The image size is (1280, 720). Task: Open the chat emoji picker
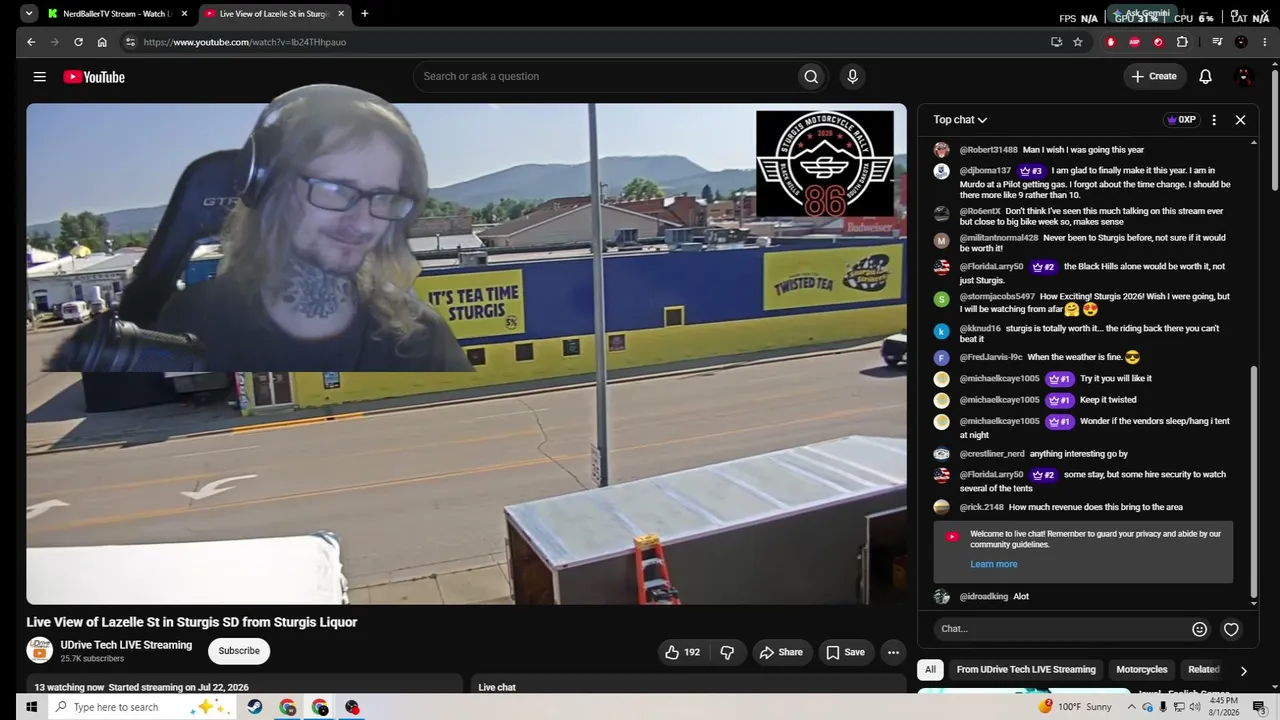1199,629
